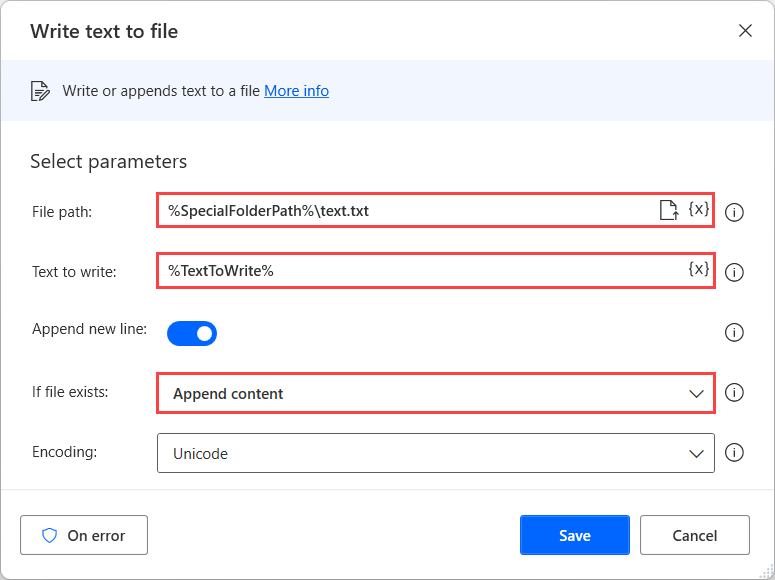Click the Select parameters heading
The height and width of the screenshot is (580, 775).
coord(109,162)
